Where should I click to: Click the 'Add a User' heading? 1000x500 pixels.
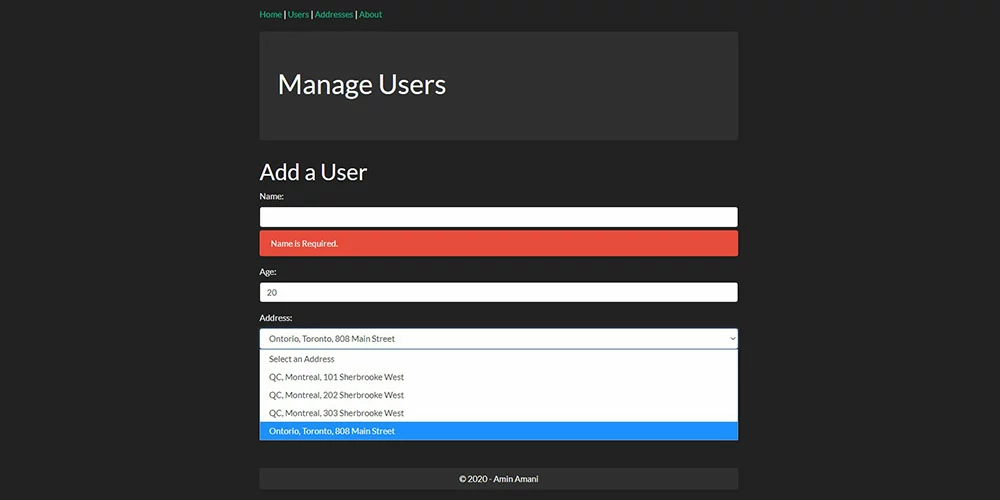313,172
